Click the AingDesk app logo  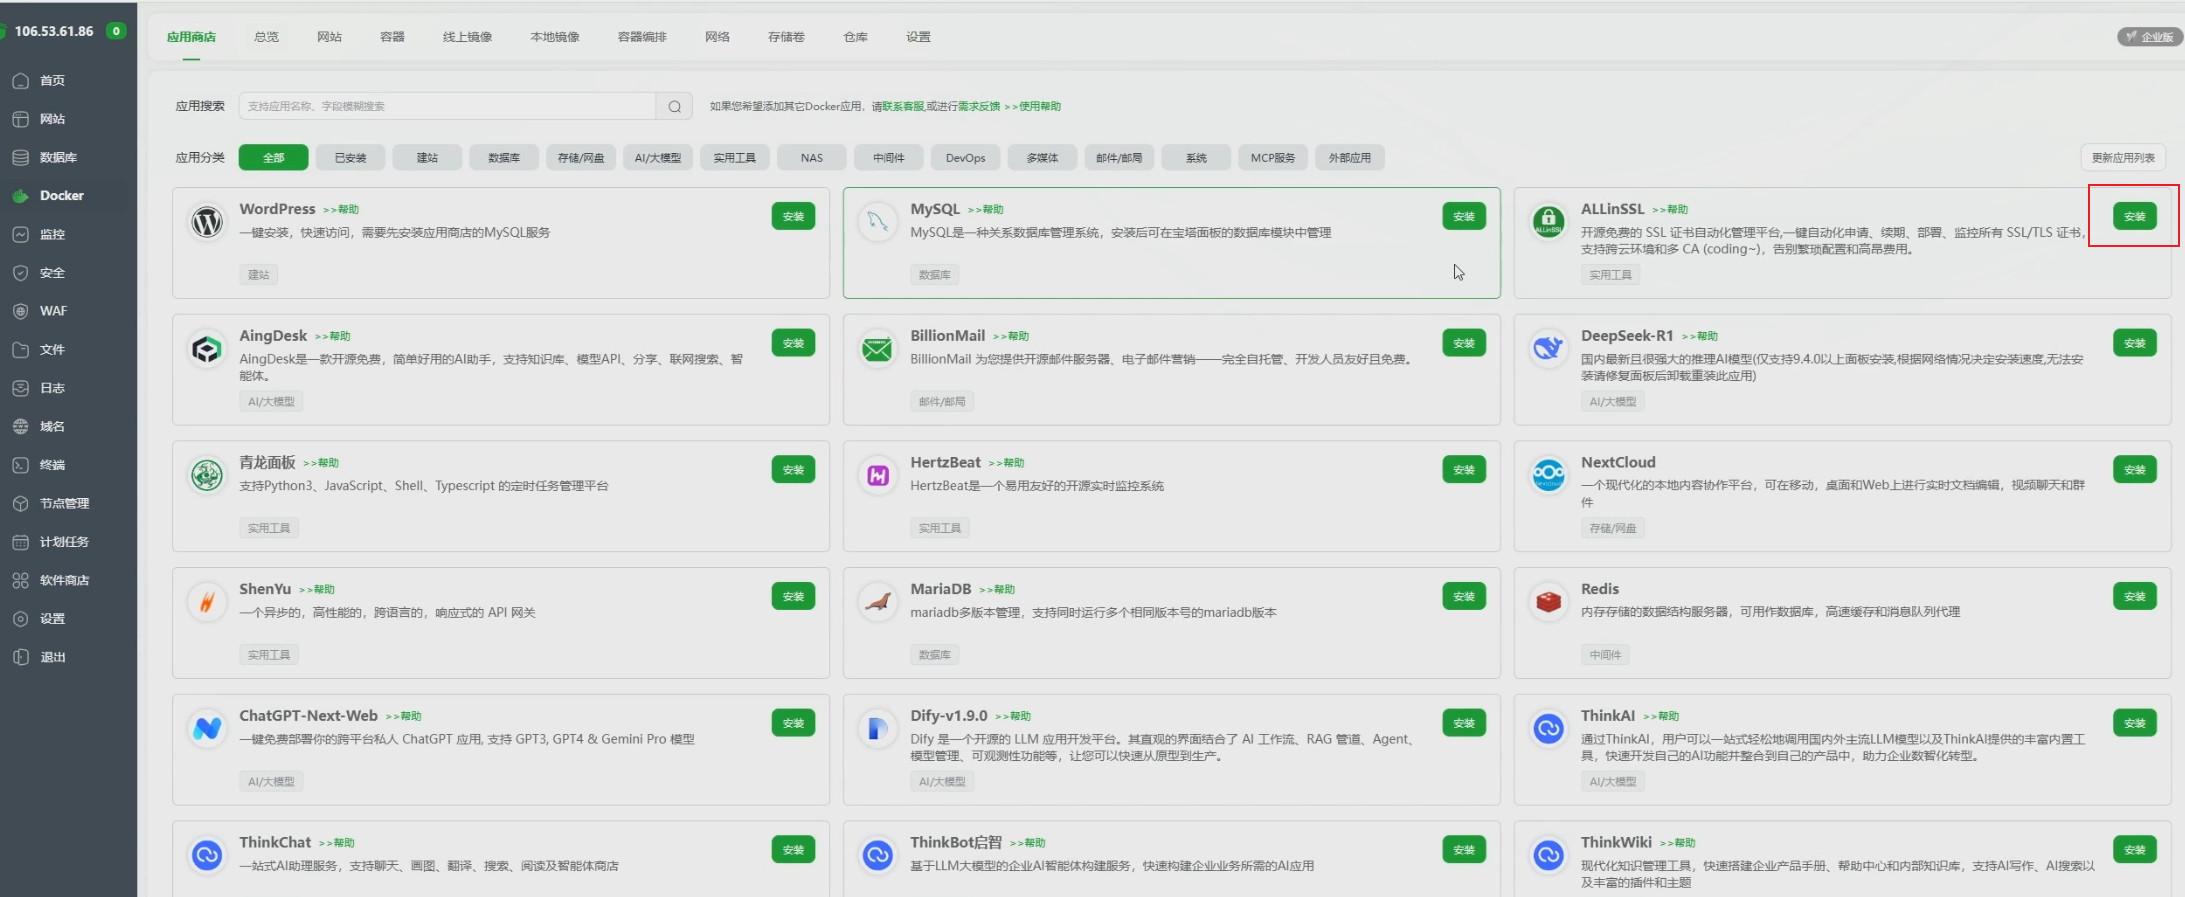pos(207,348)
